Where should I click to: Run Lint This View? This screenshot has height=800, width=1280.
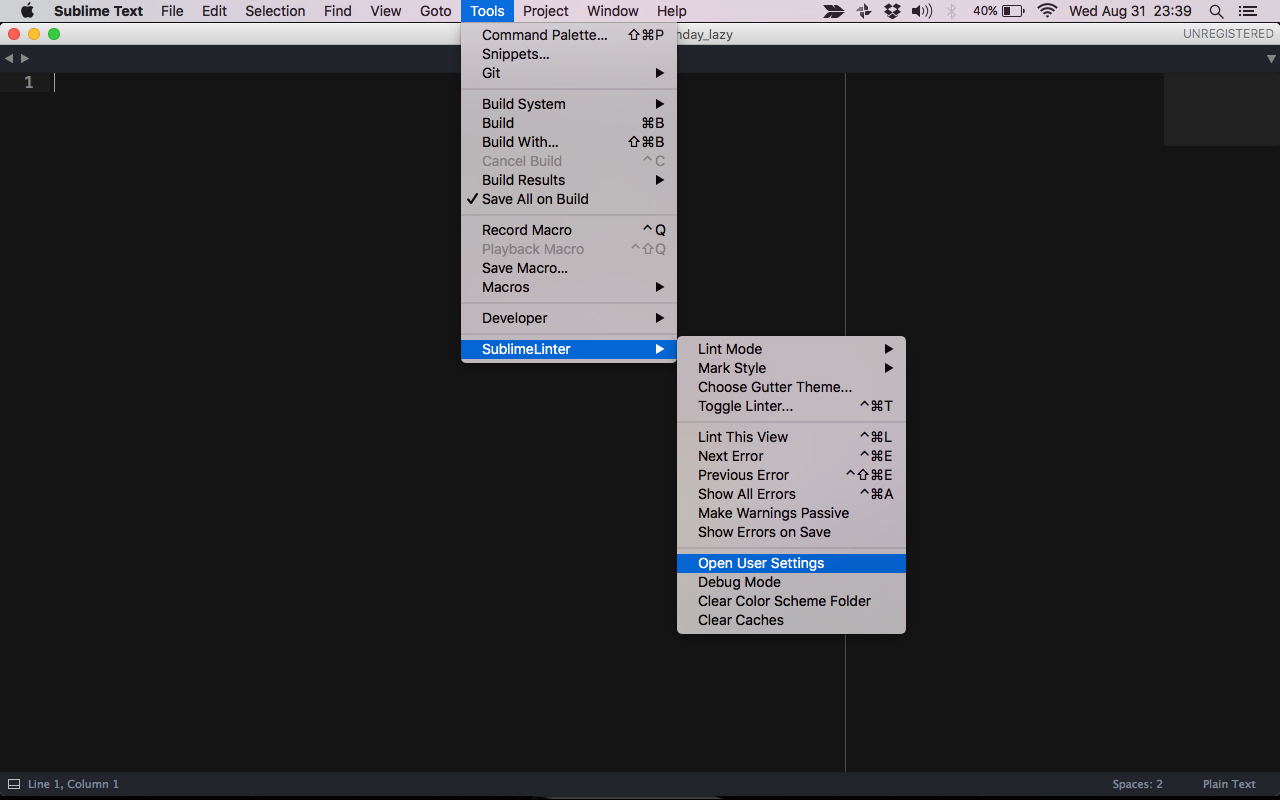[791, 437]
